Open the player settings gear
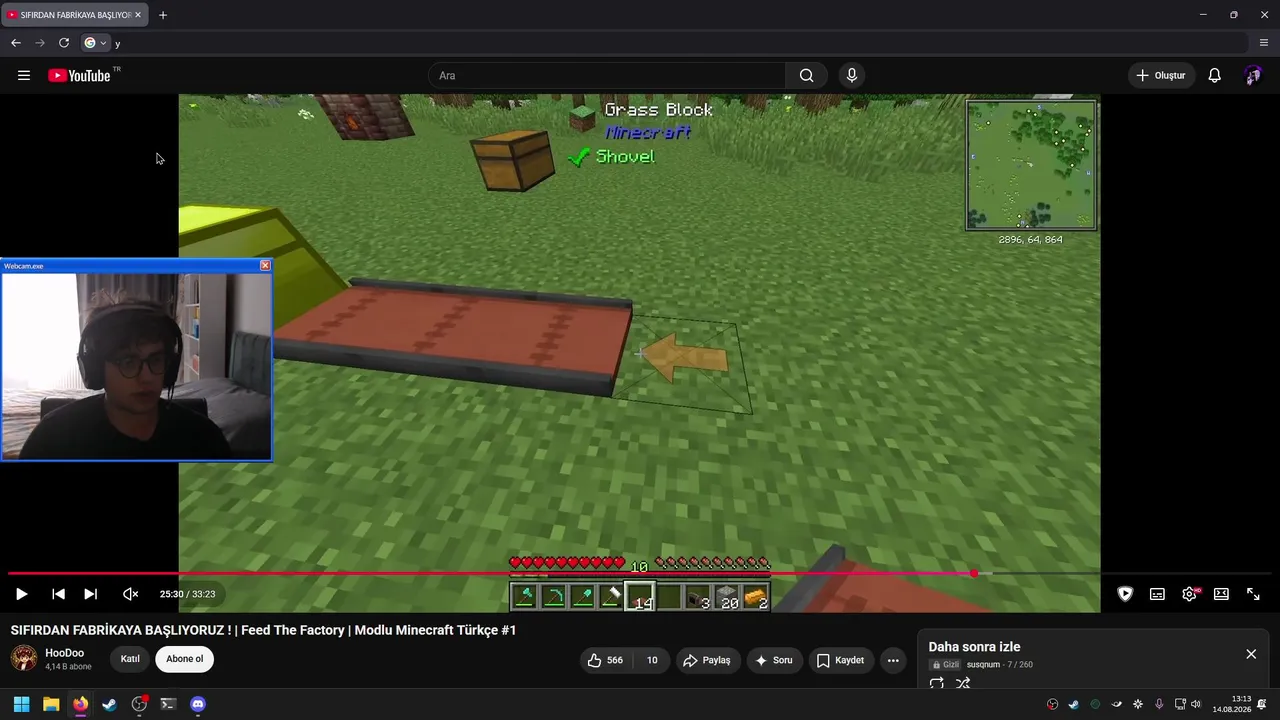Image resolution: width=1280 pixels, height=720 pixels. 1189,594
